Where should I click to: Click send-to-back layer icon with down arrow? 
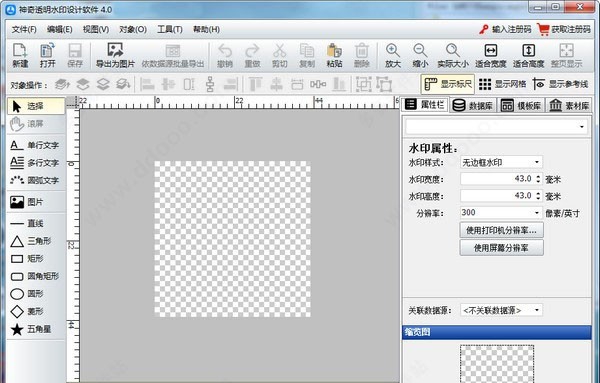tap(123, 84)
